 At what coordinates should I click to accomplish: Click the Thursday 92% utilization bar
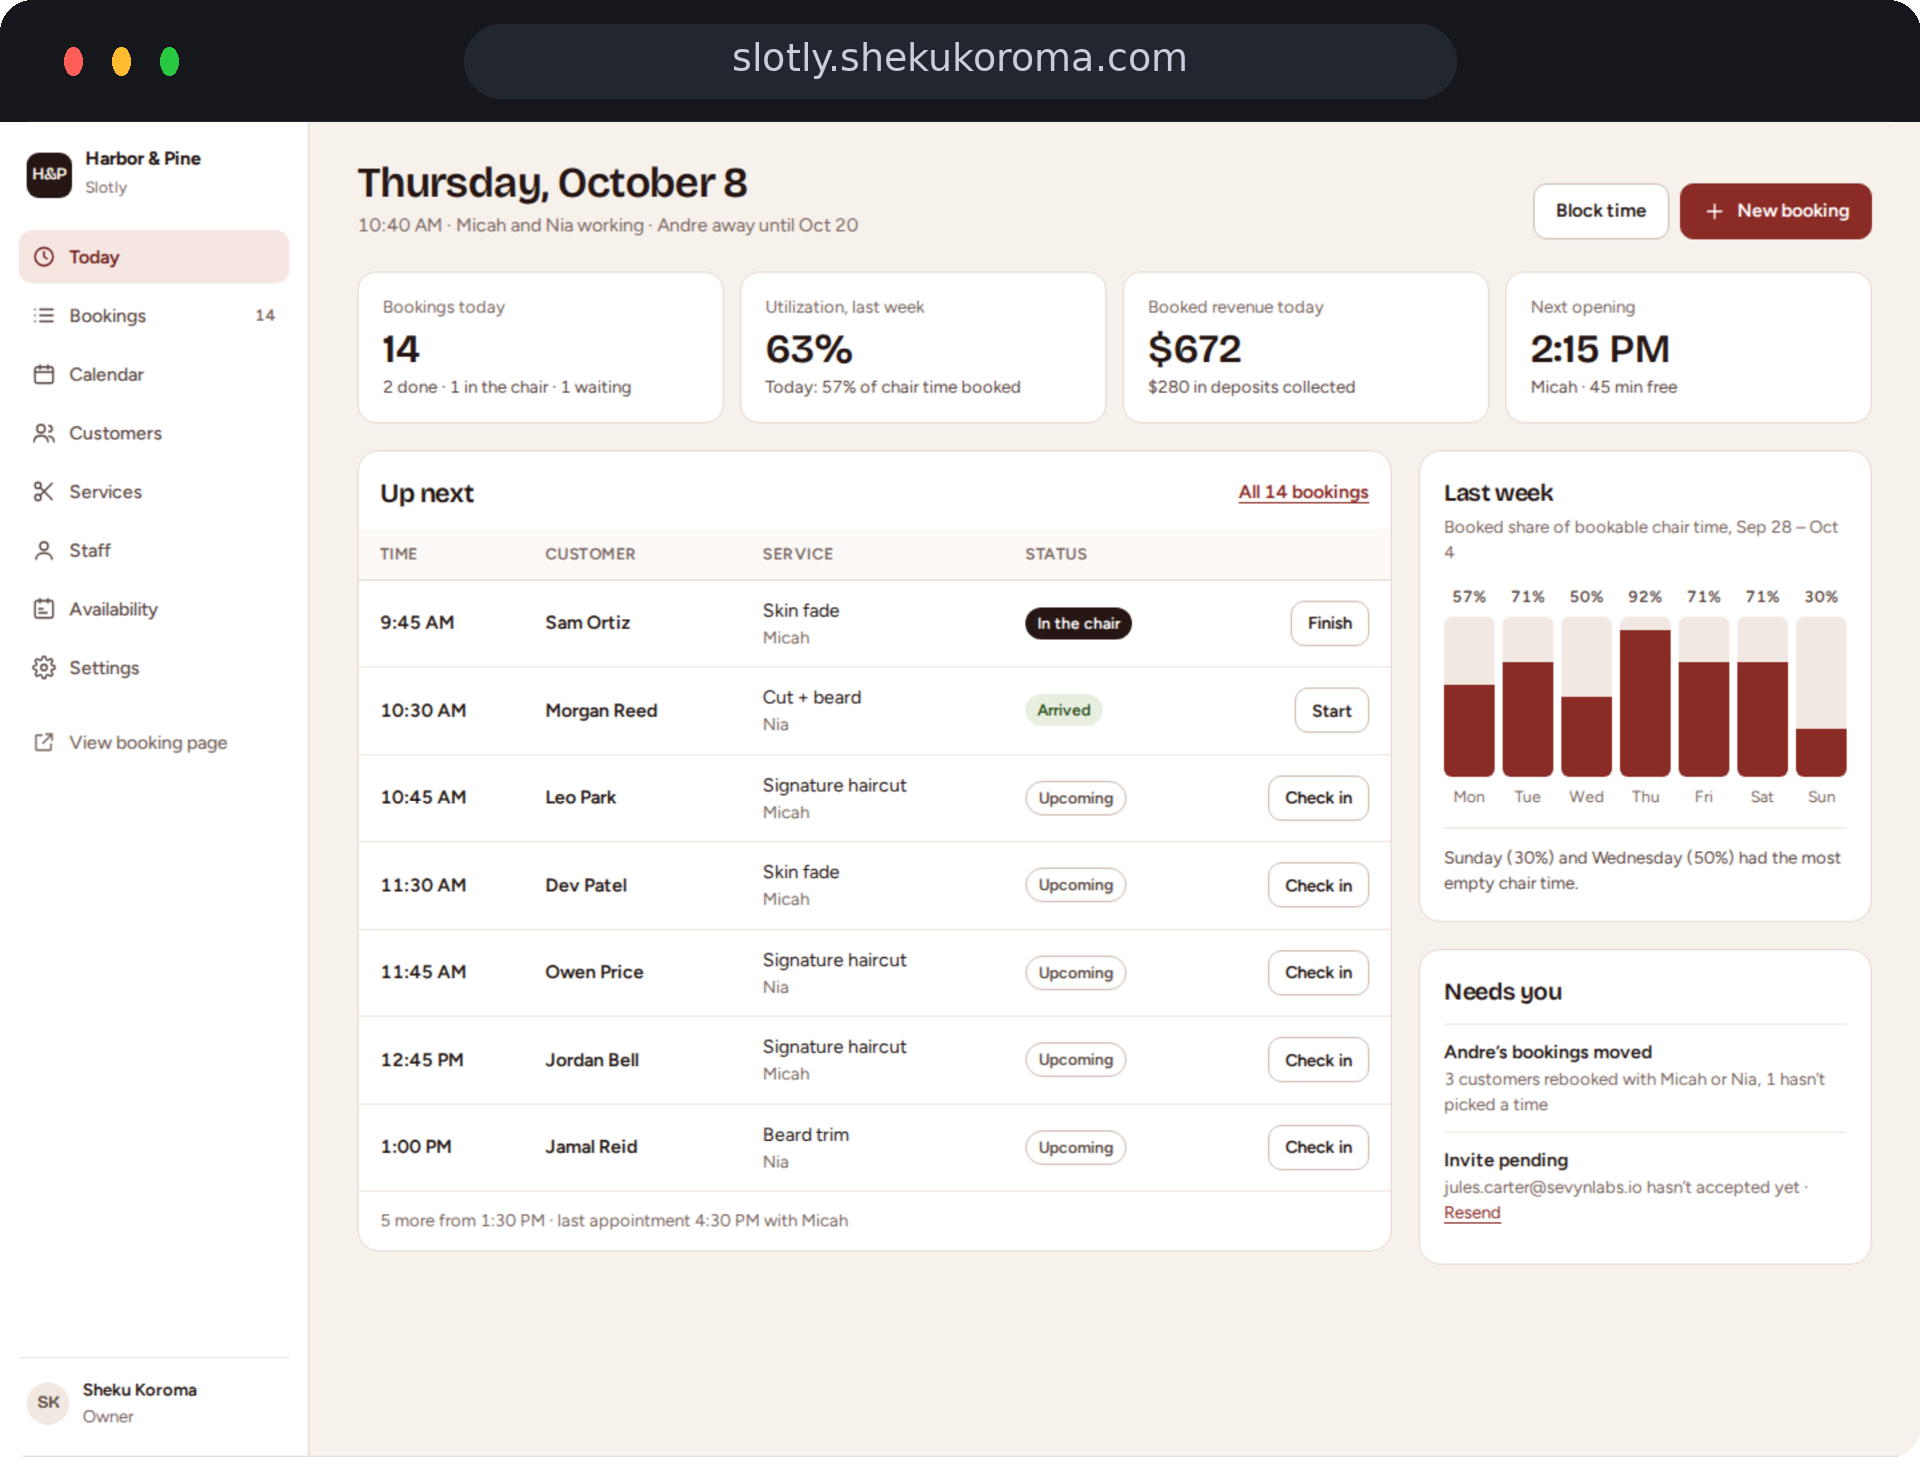coord(1645,703)
